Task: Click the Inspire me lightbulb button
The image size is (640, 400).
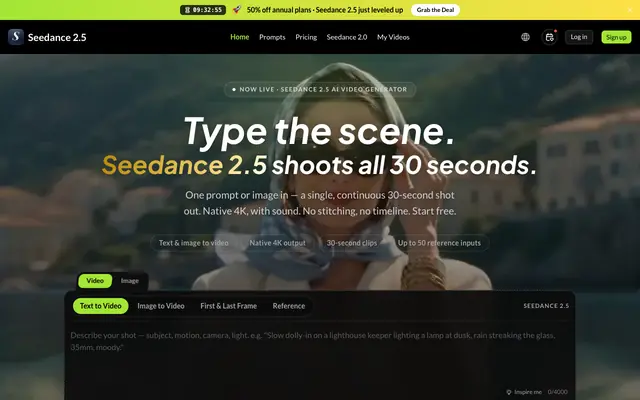Action: click(524, 392)
